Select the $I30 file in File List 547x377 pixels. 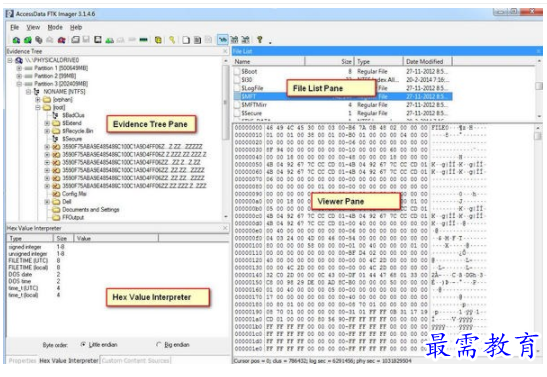coord(247,80)
